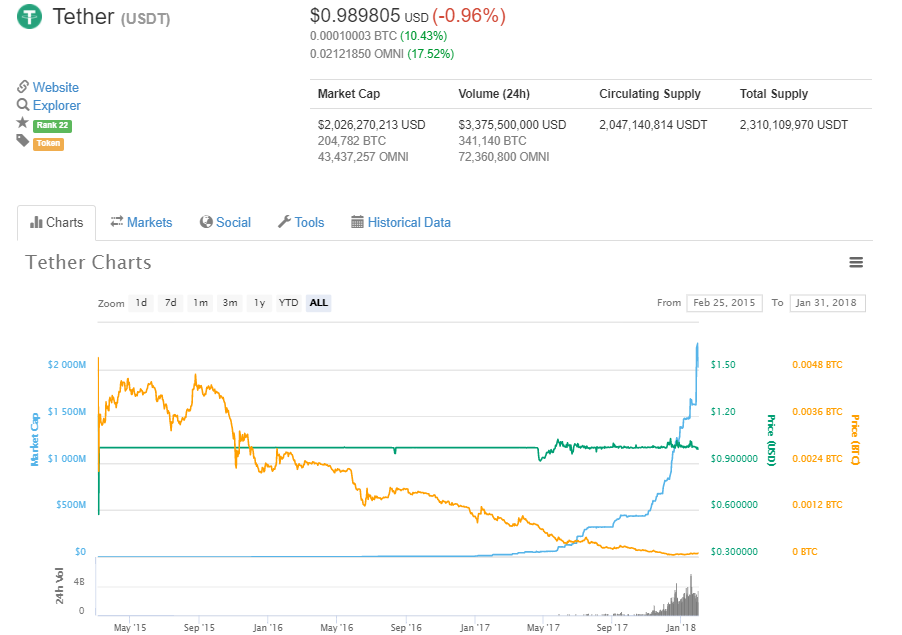Click the Jan '18 volume bars in navigator

[x=682, y=598]
